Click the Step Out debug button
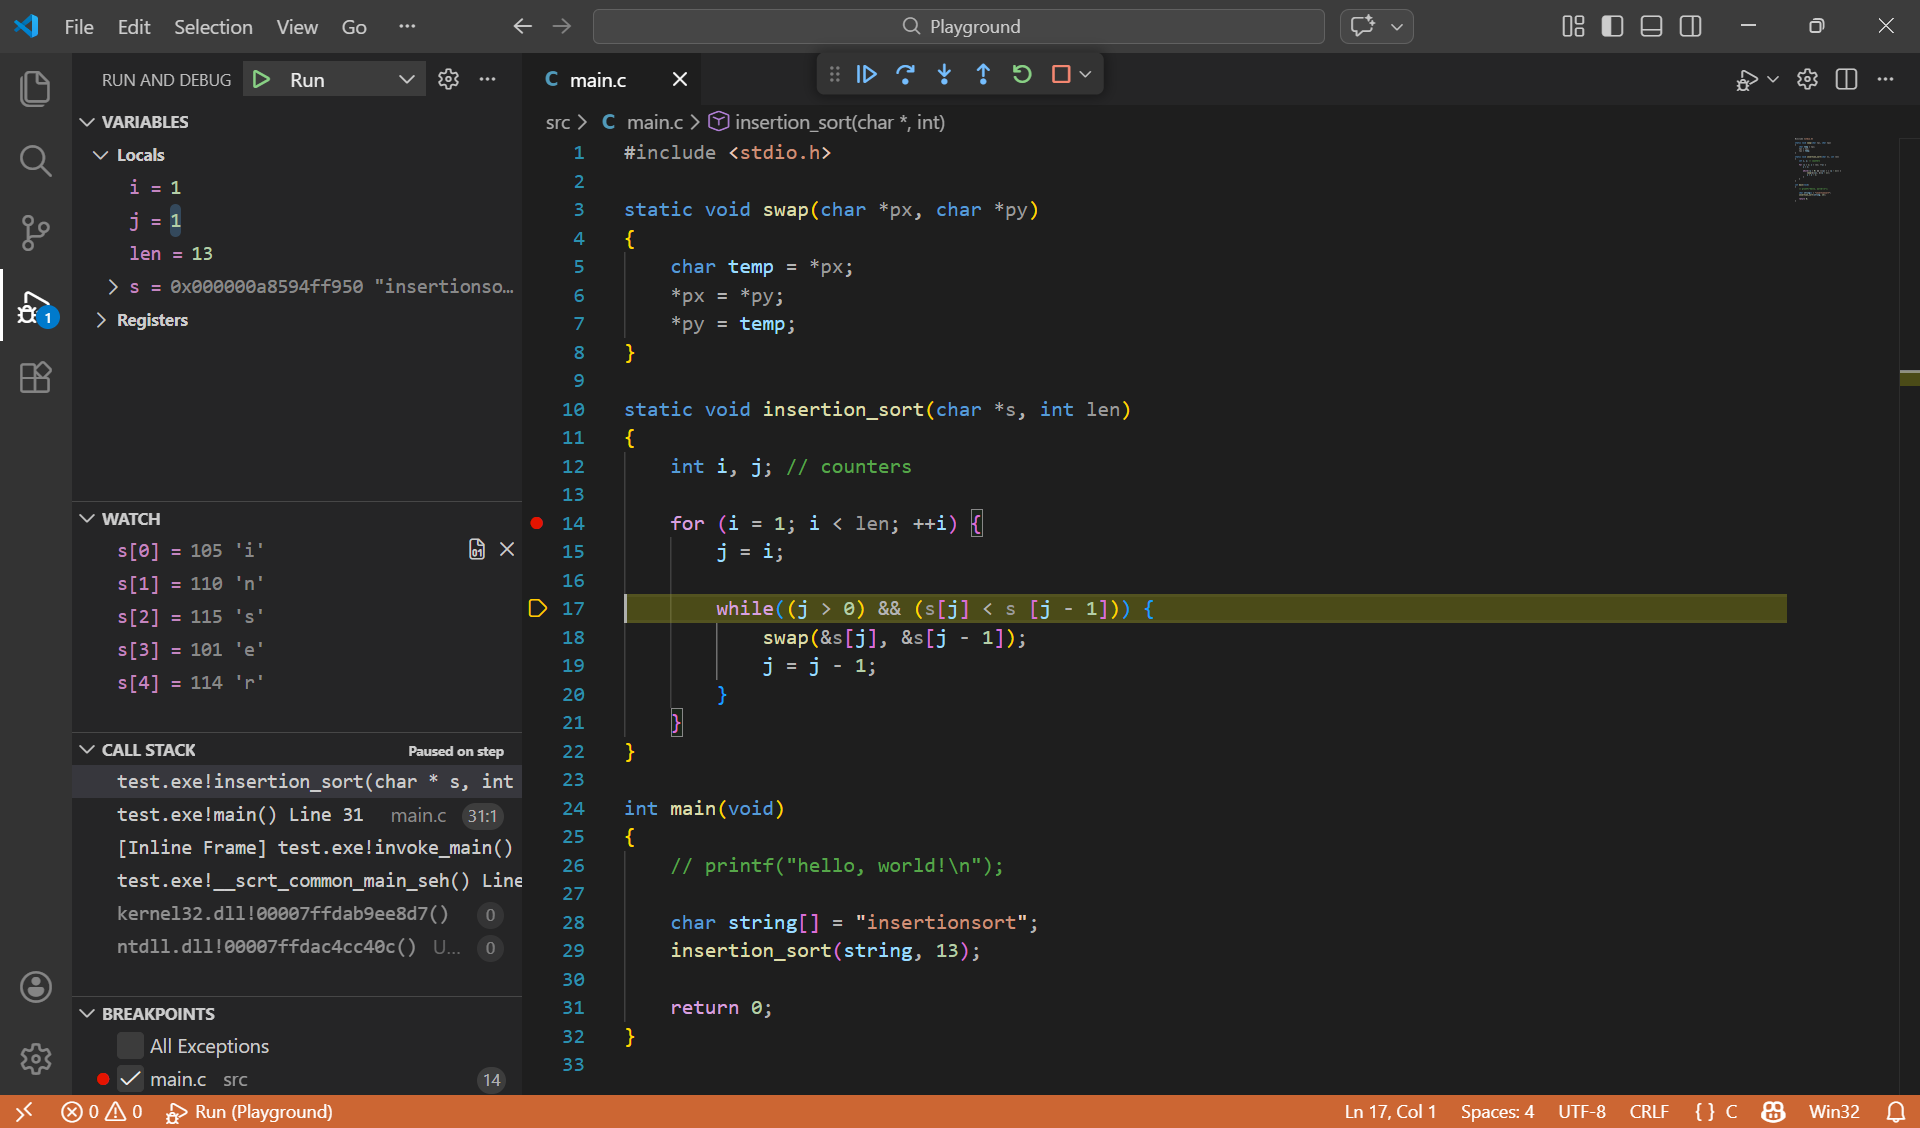Viewport: 1920px width, 1128px height. 983,74
